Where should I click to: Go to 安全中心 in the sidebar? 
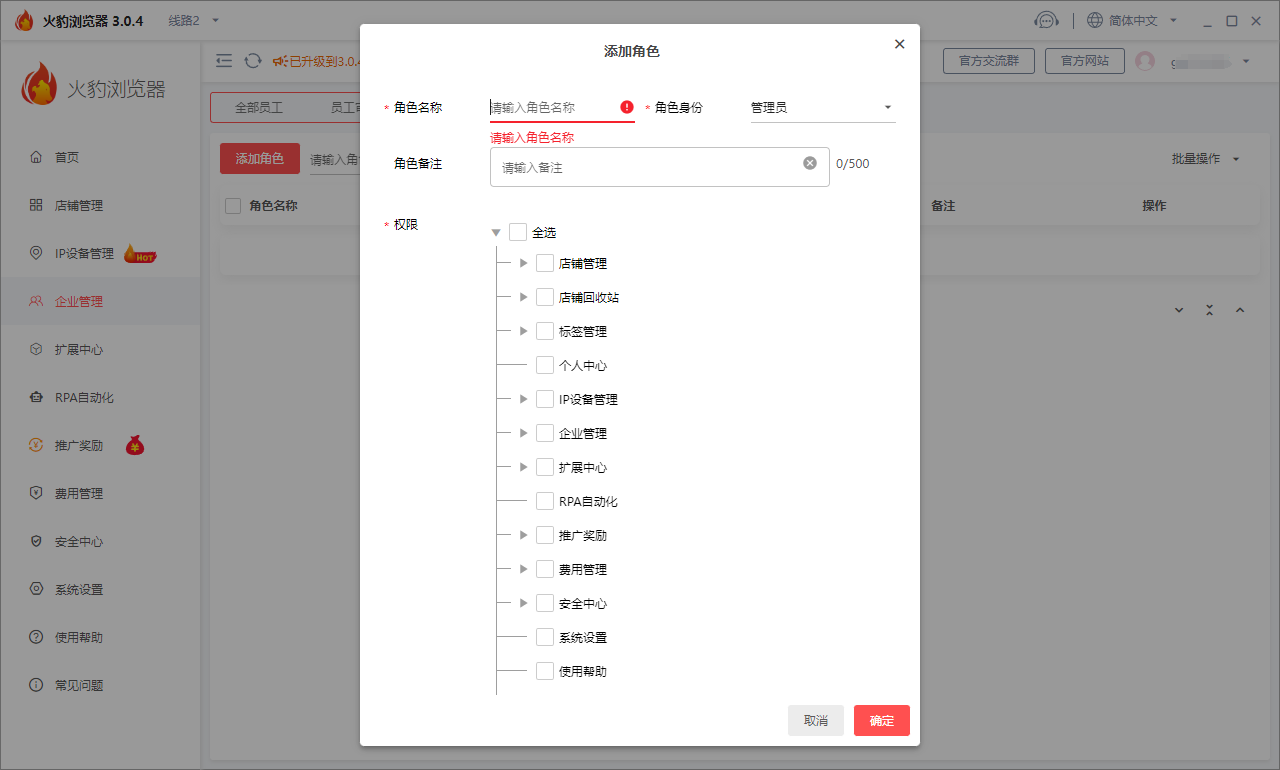click(79, 541)
